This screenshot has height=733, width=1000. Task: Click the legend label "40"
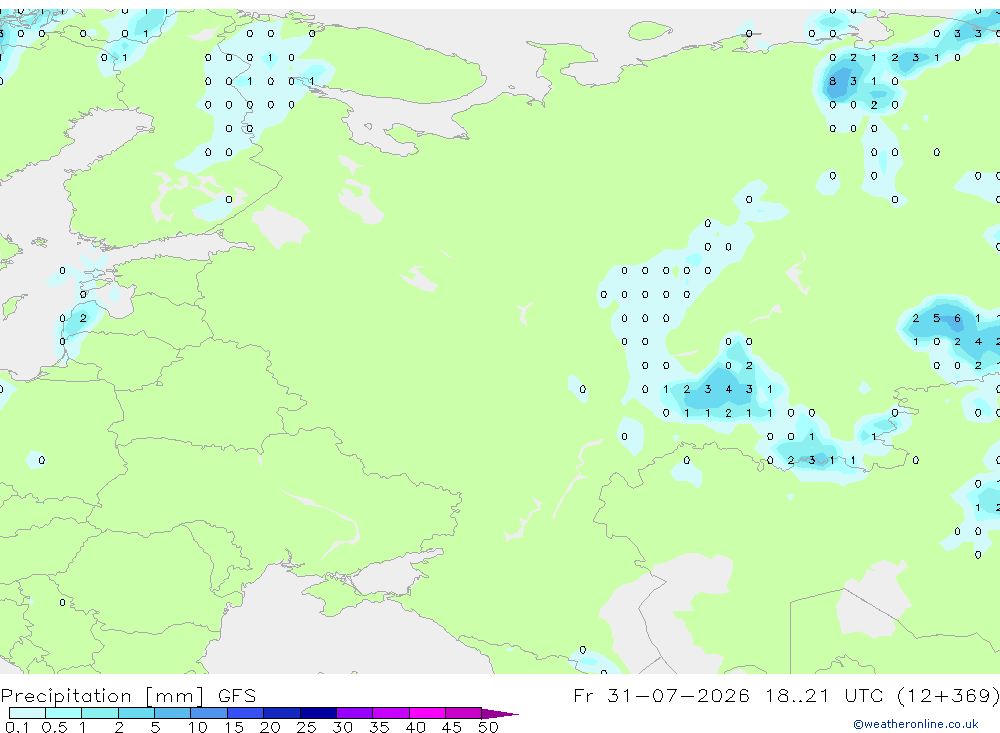(415, 727)
